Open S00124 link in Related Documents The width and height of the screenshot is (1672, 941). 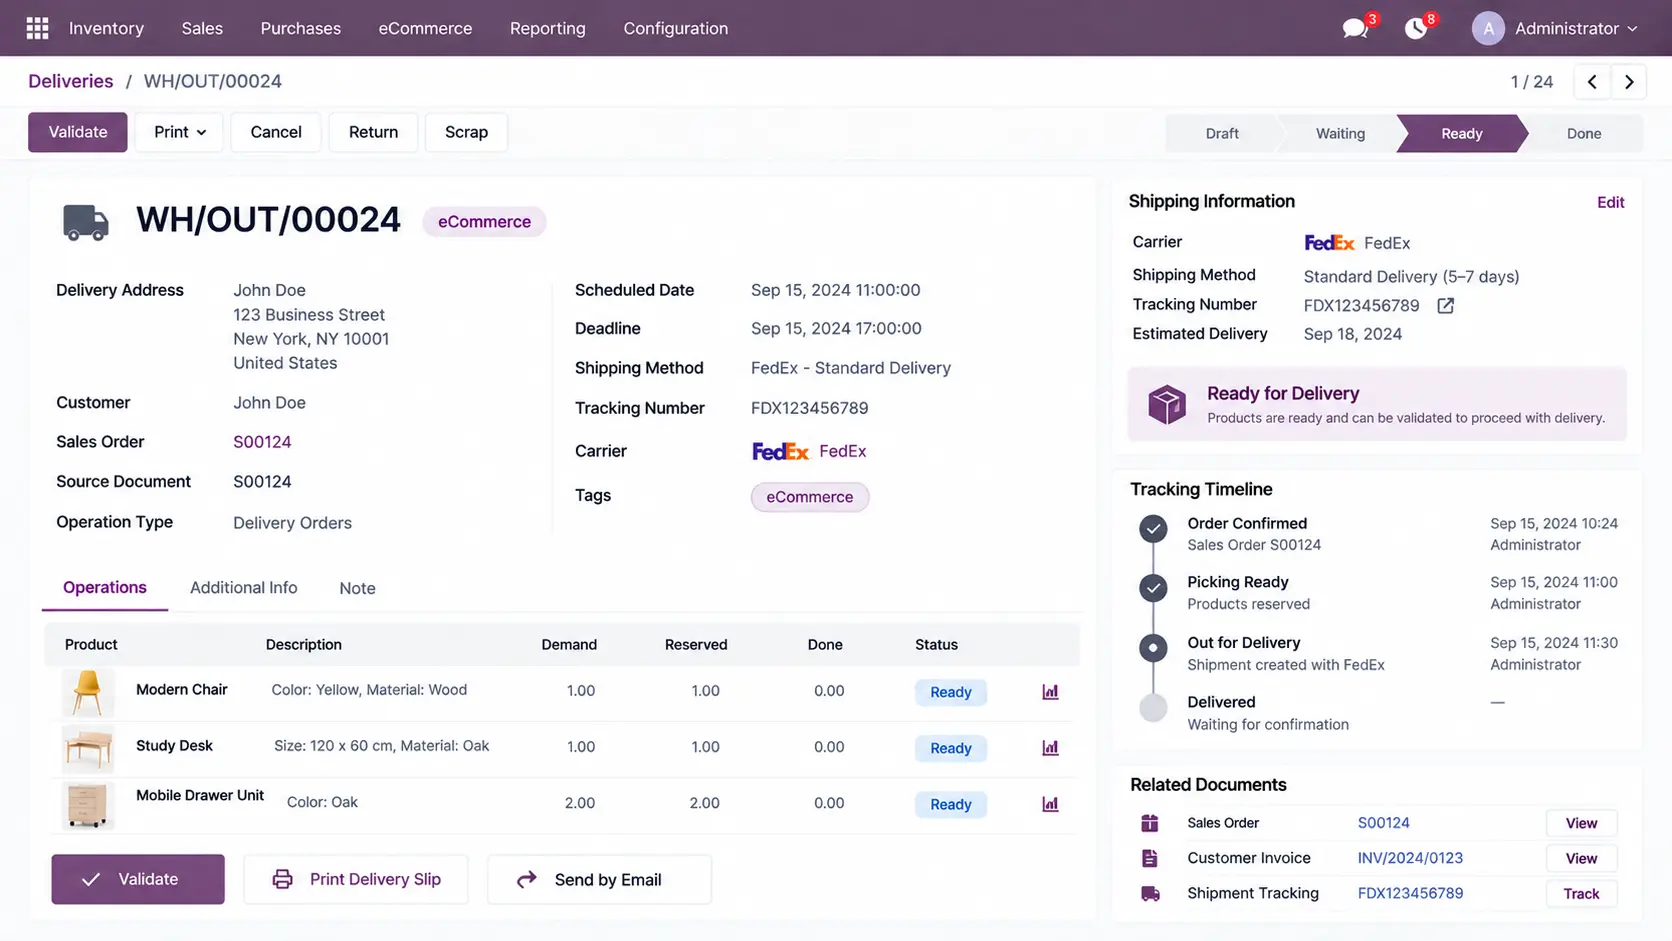coord(1383,823)
